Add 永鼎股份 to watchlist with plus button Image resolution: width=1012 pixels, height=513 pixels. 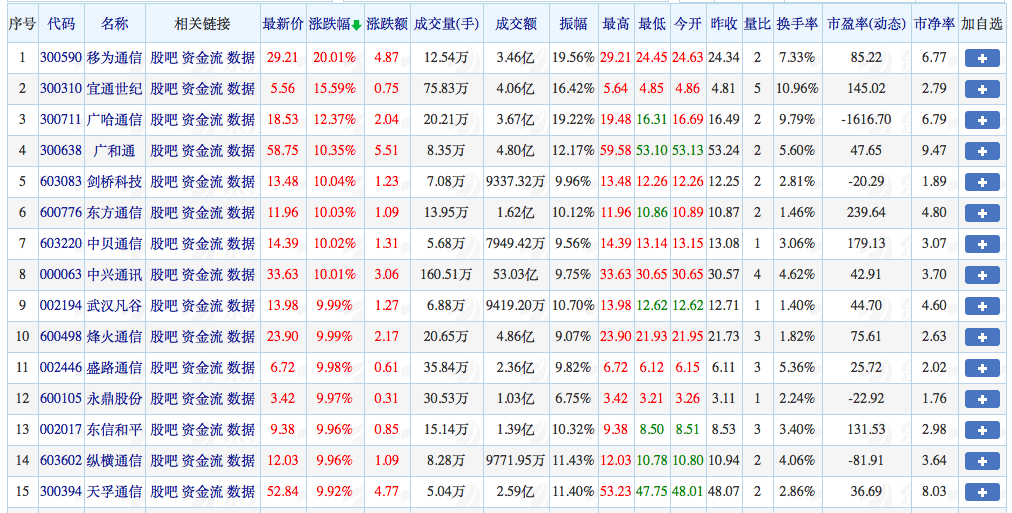point(982,399)
